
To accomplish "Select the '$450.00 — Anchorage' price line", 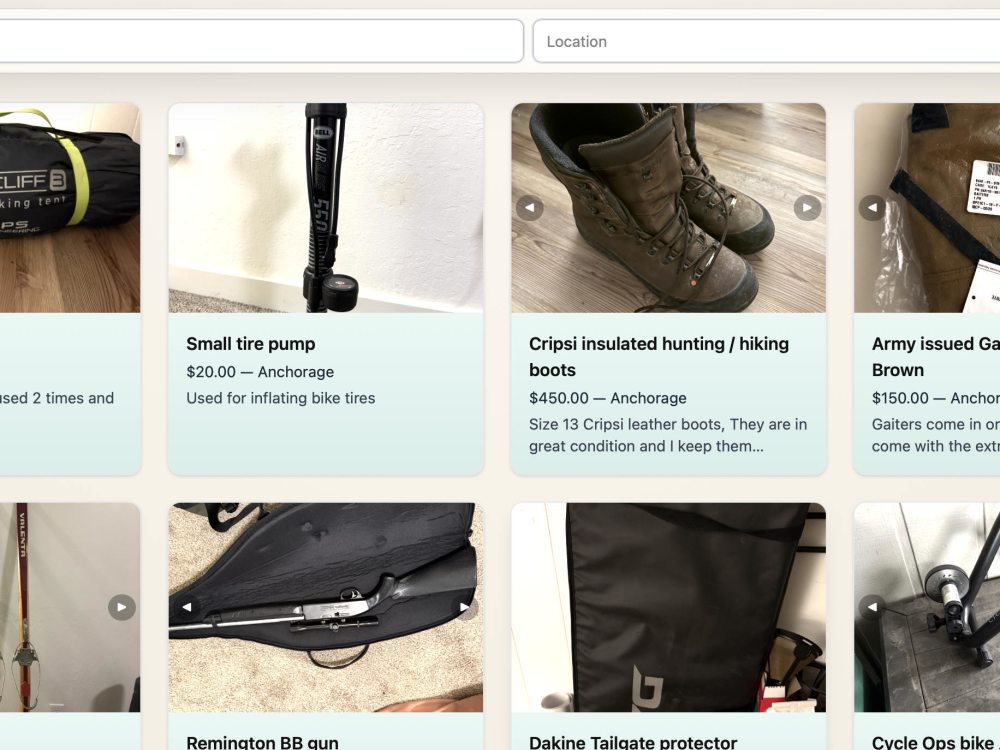I will point(608,398).
